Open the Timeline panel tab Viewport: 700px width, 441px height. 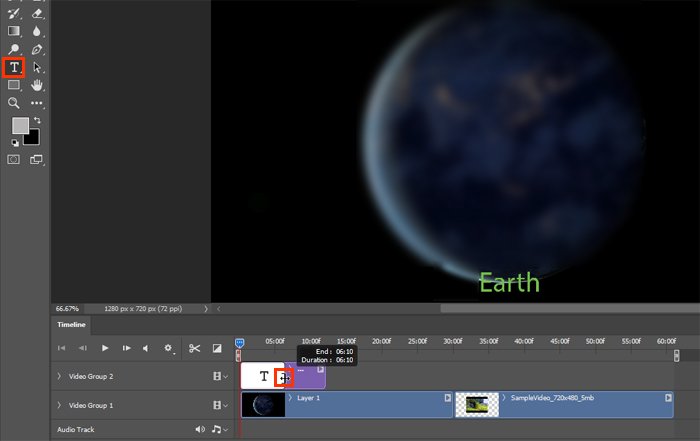(x=71, y=325)
